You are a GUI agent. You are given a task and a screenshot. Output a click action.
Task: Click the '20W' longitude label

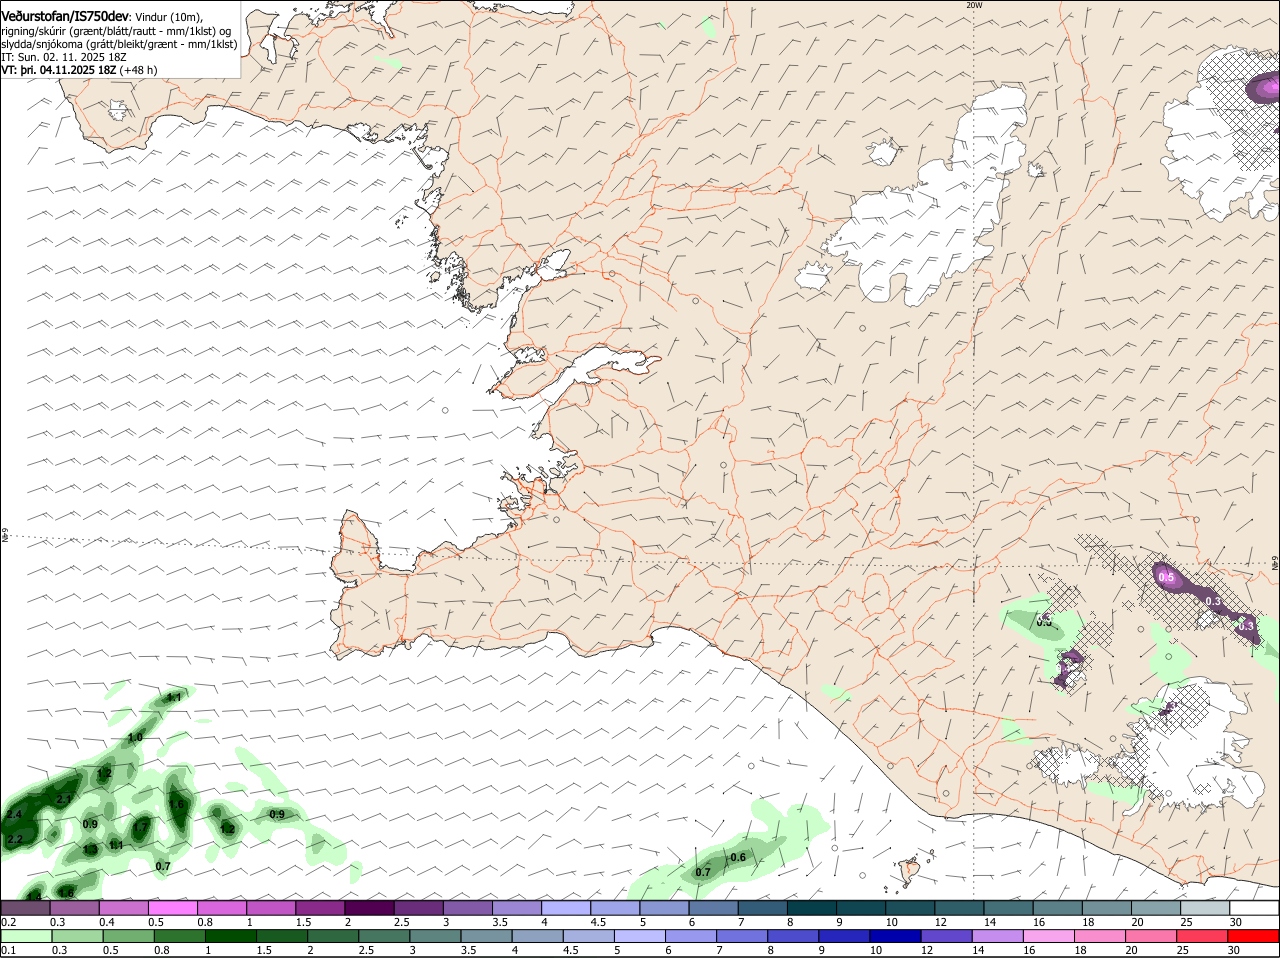tap(974, 5)
